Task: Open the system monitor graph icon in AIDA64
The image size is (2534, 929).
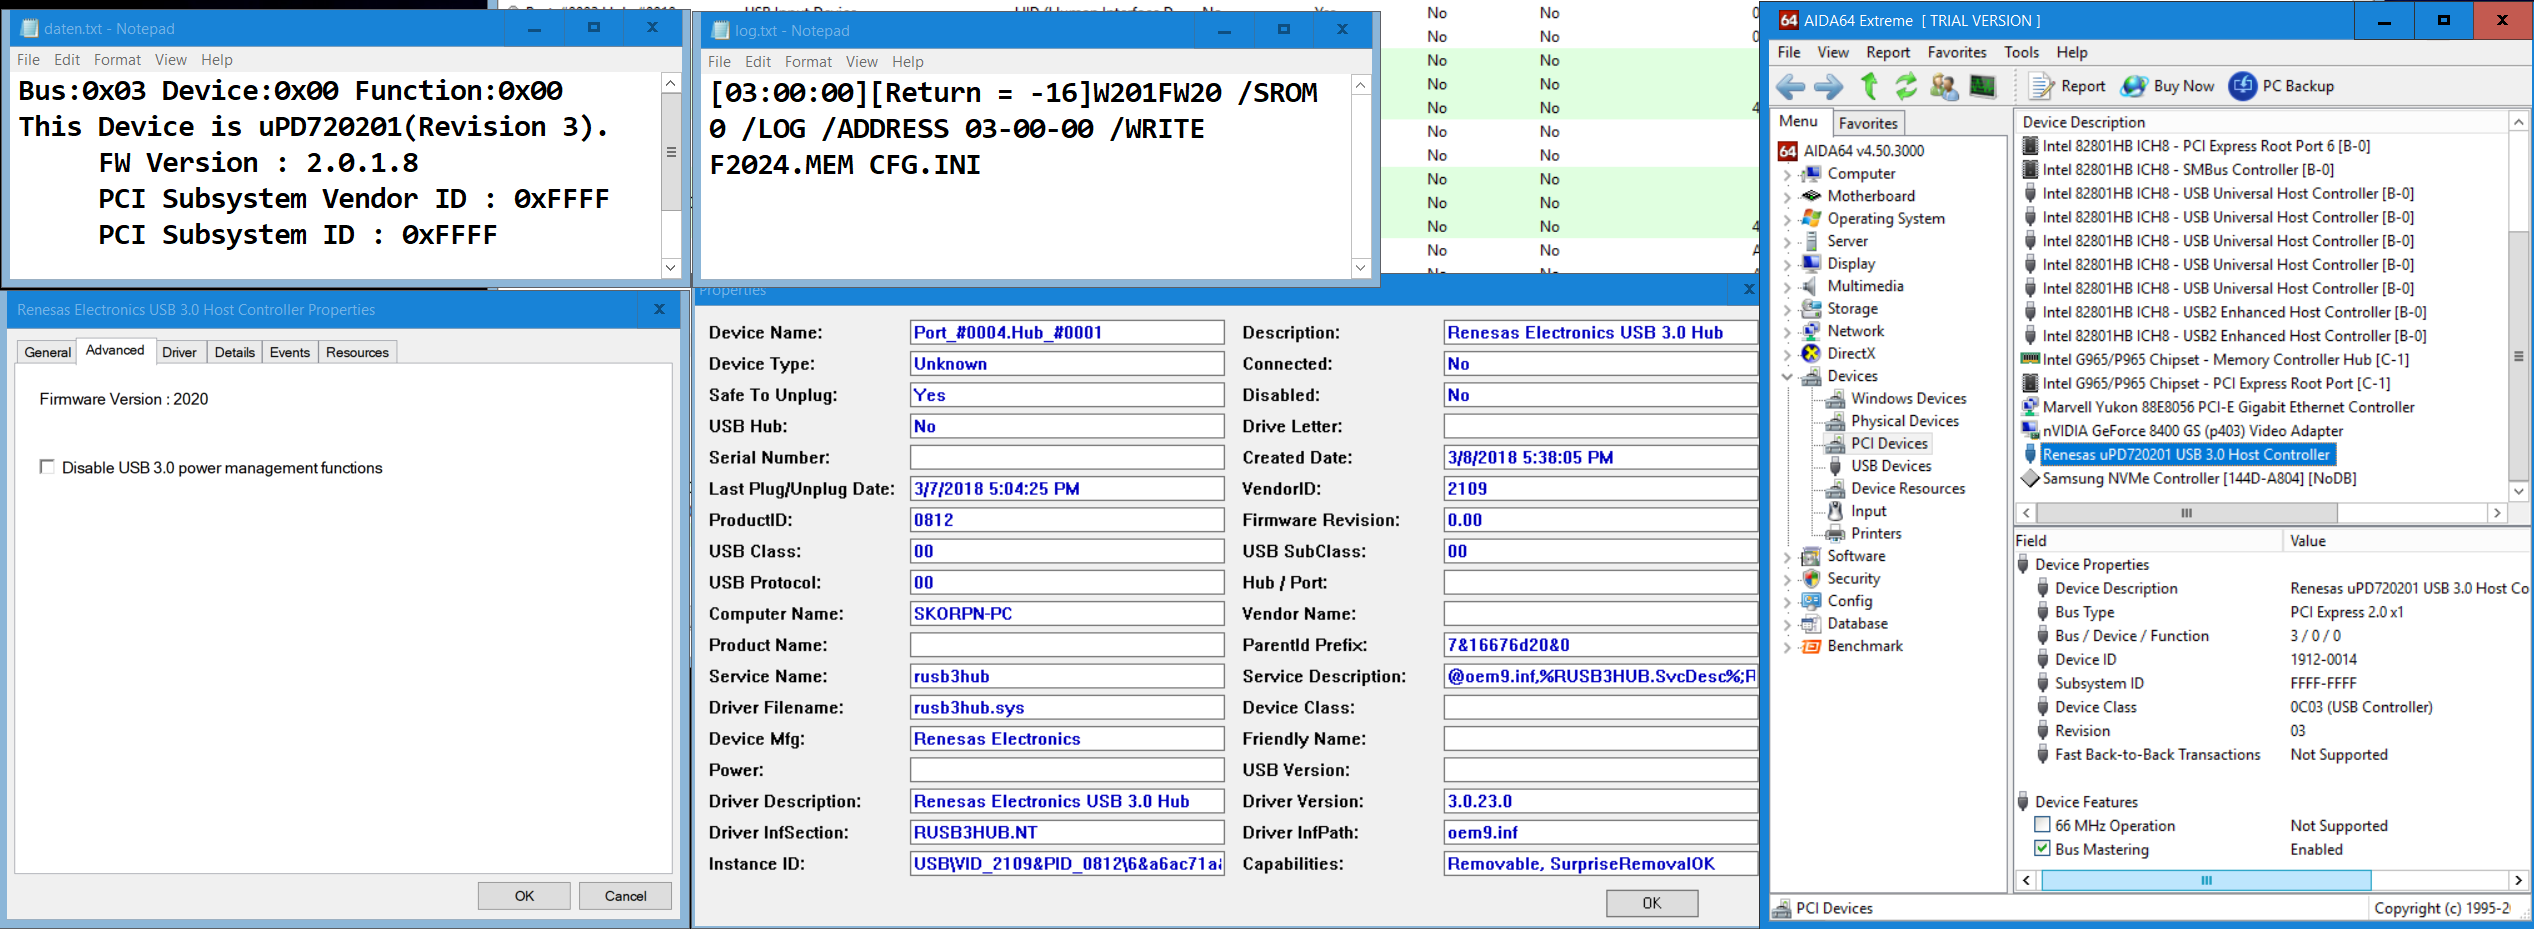Action: coord(1983,87)
